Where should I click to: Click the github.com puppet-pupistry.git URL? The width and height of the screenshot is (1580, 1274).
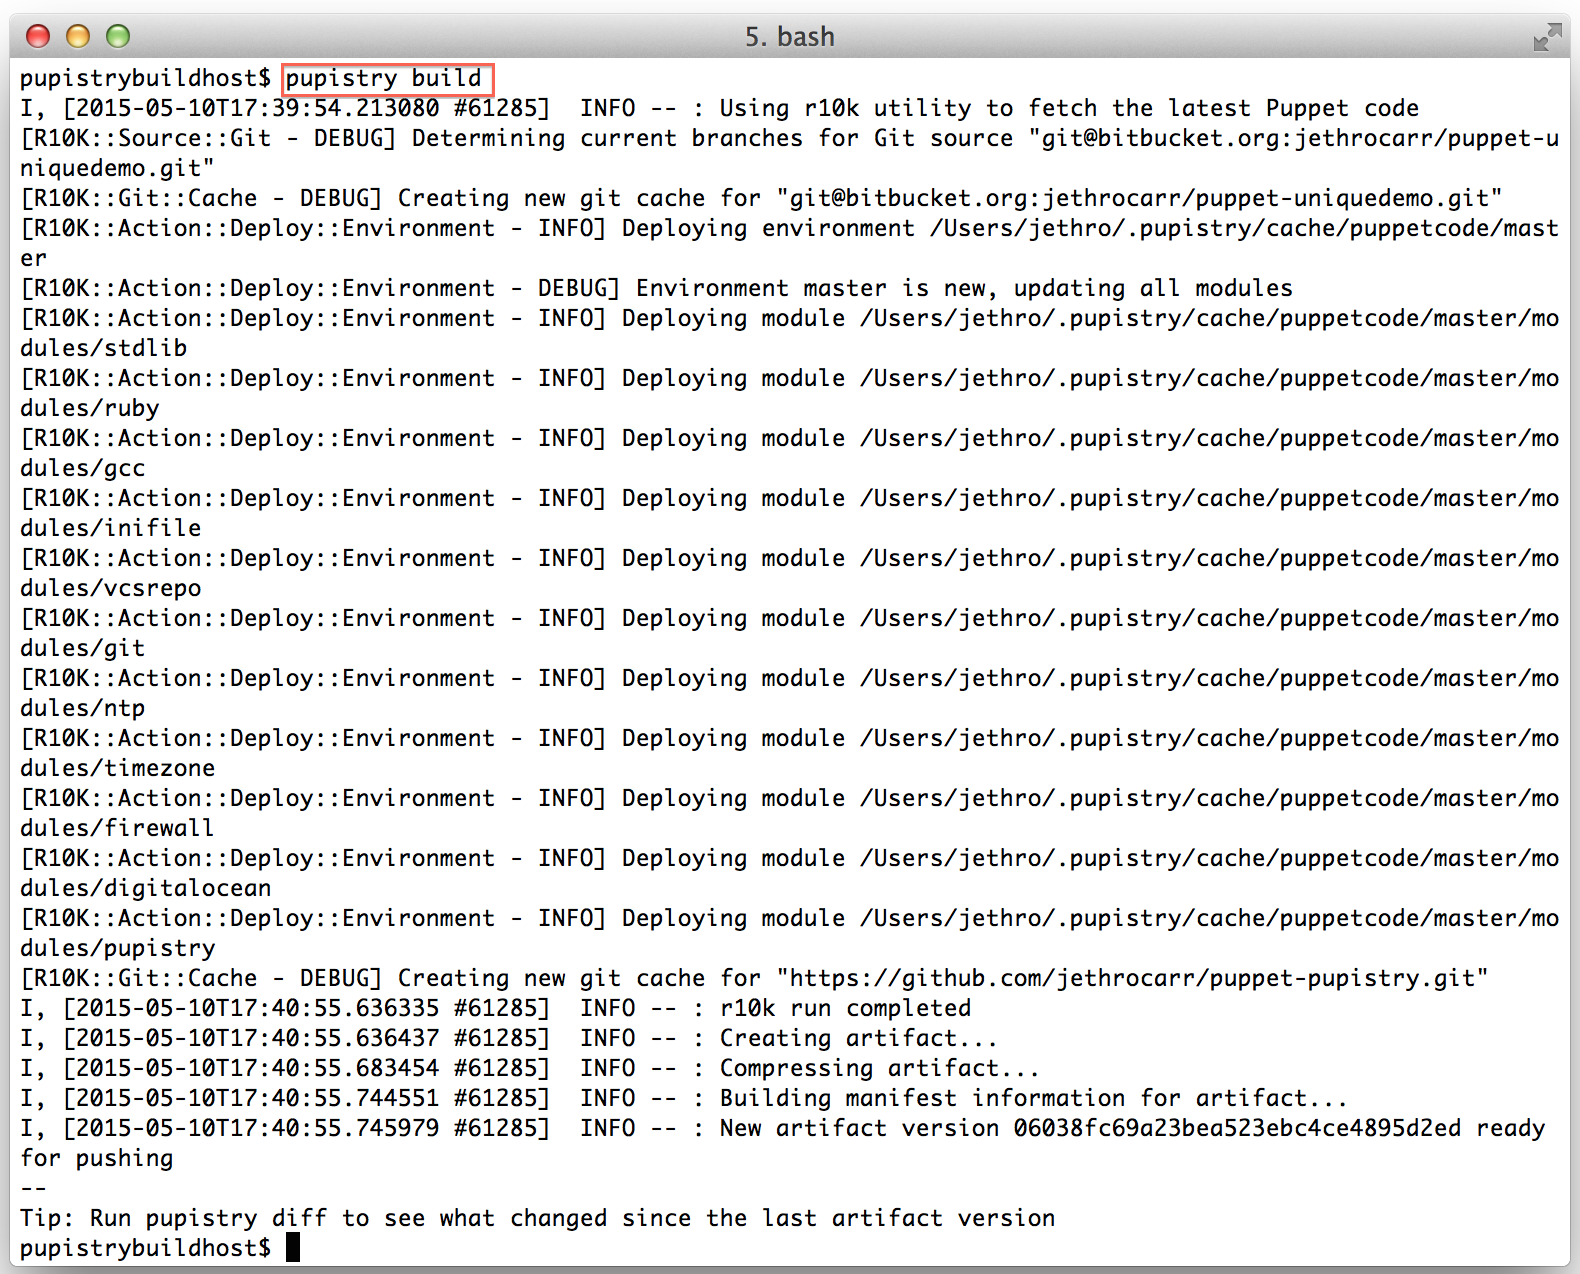click(1133, 978)
